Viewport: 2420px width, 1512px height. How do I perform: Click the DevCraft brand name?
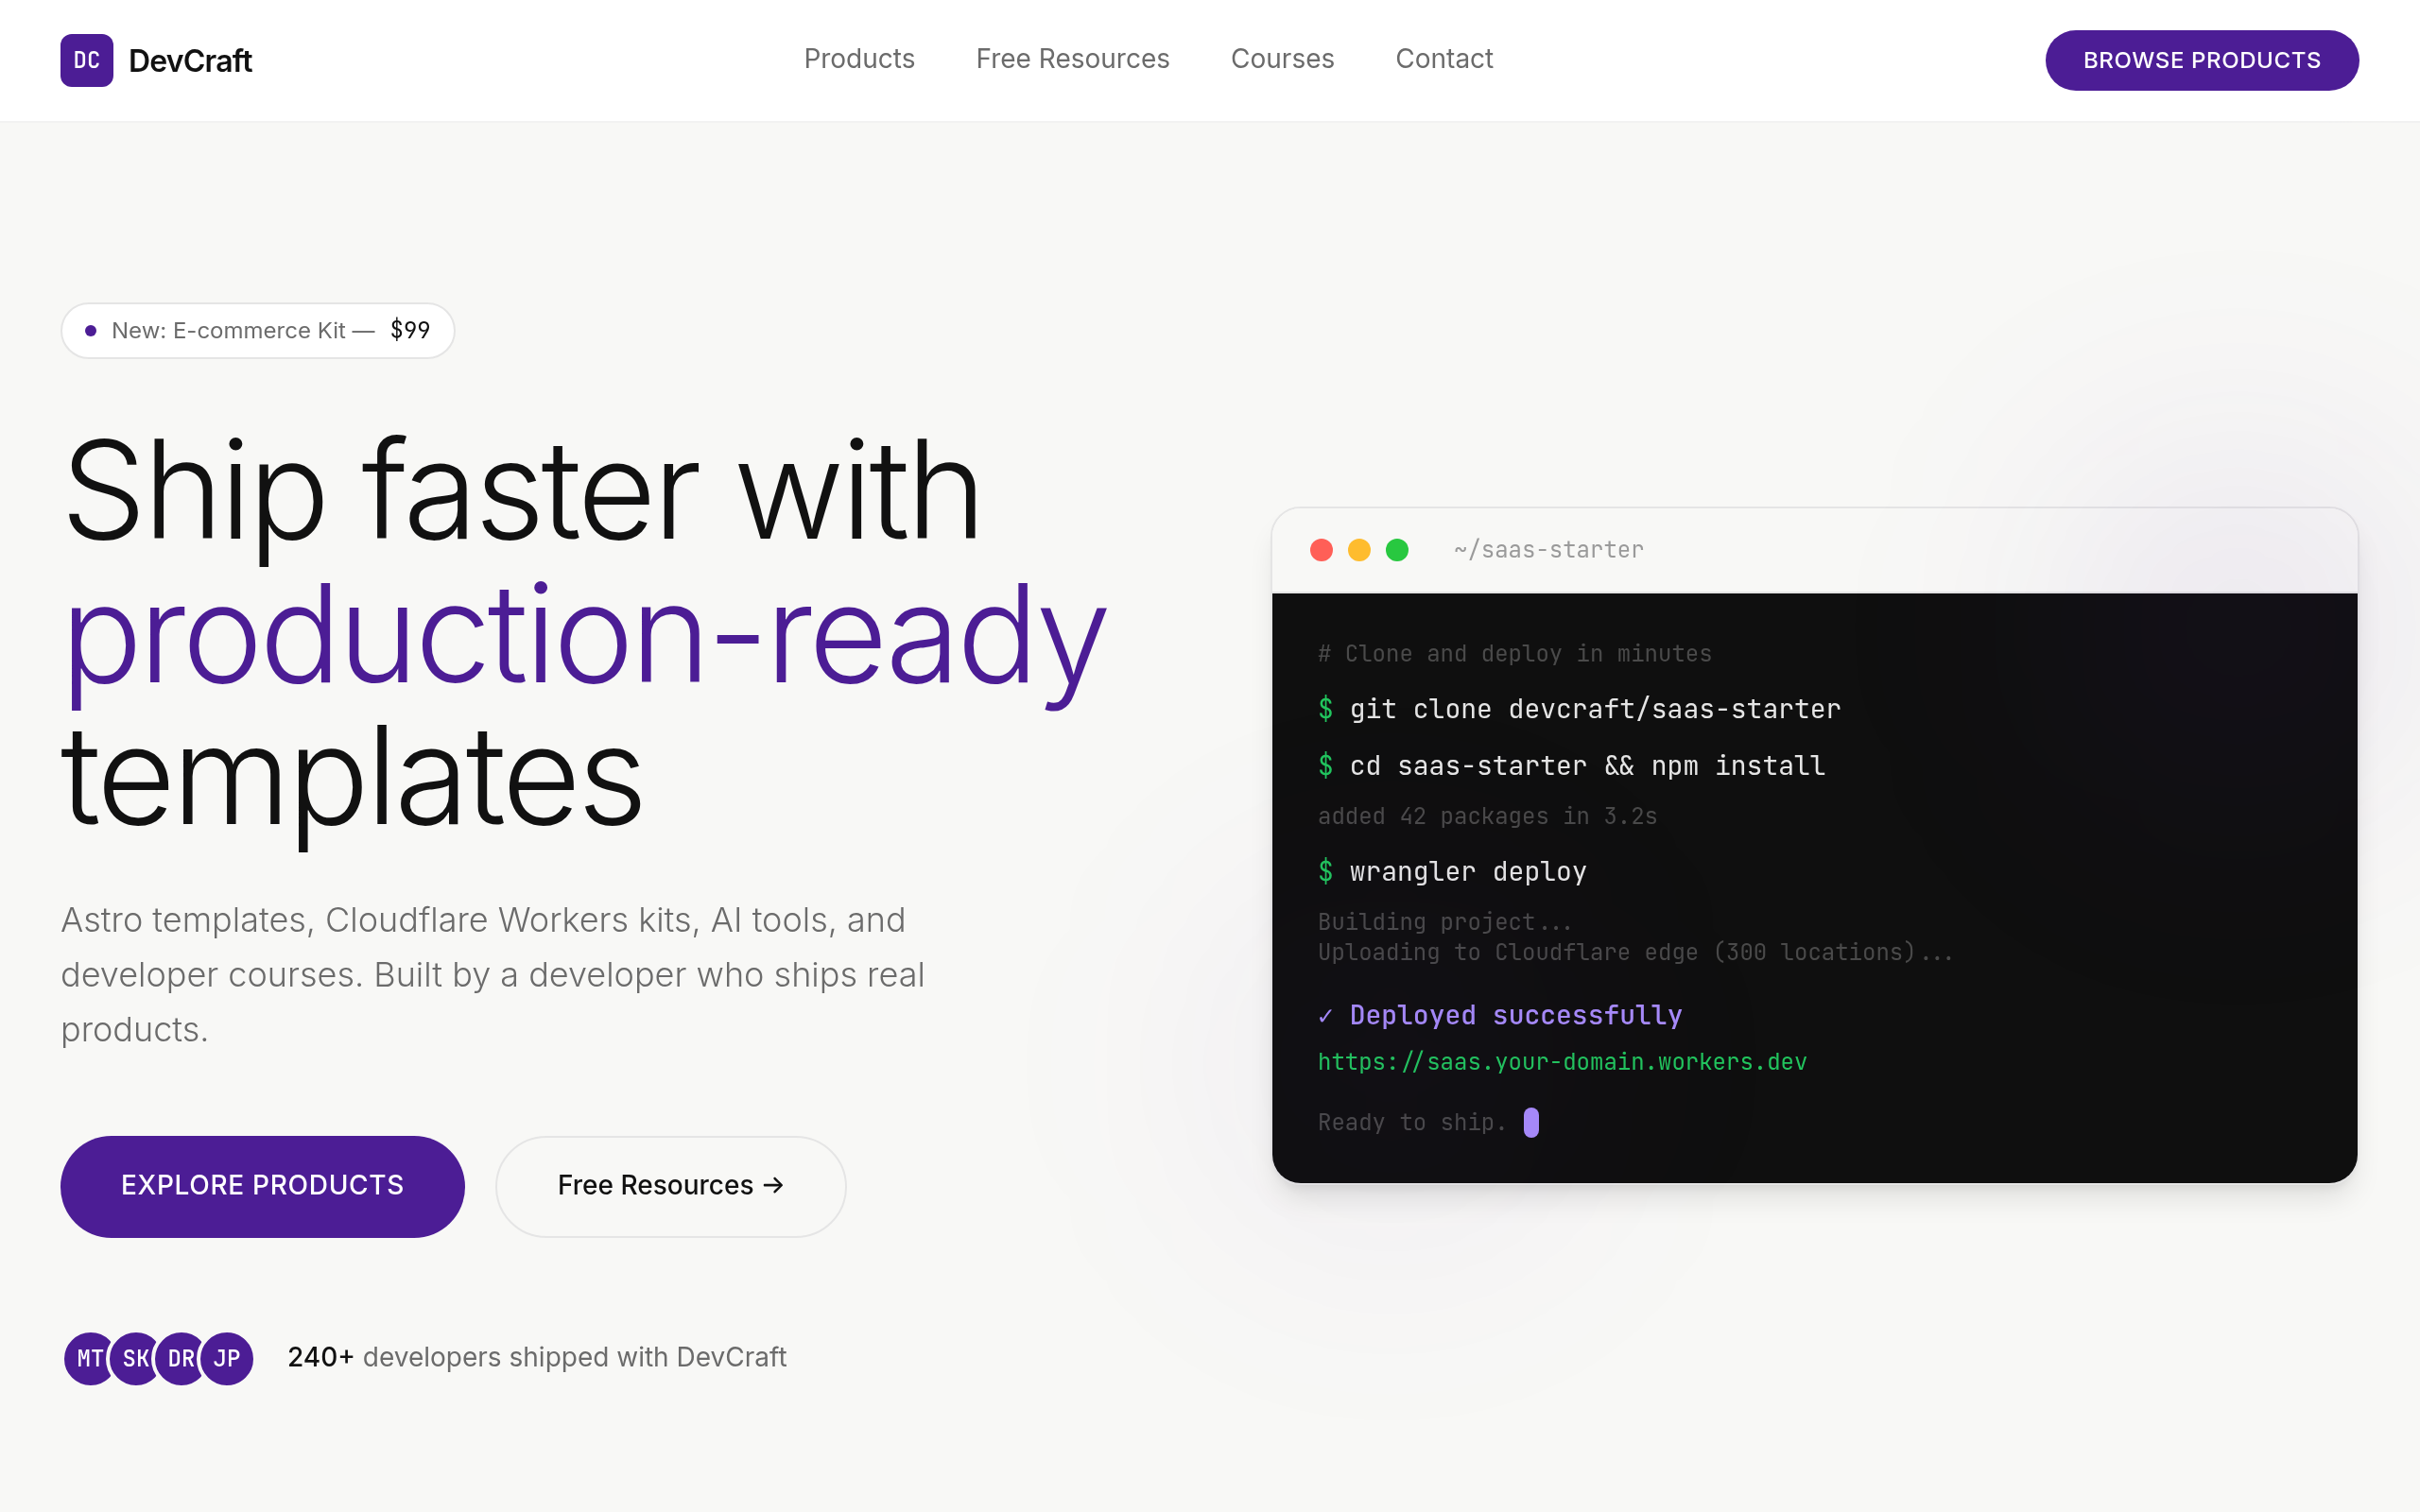point(190,61)
